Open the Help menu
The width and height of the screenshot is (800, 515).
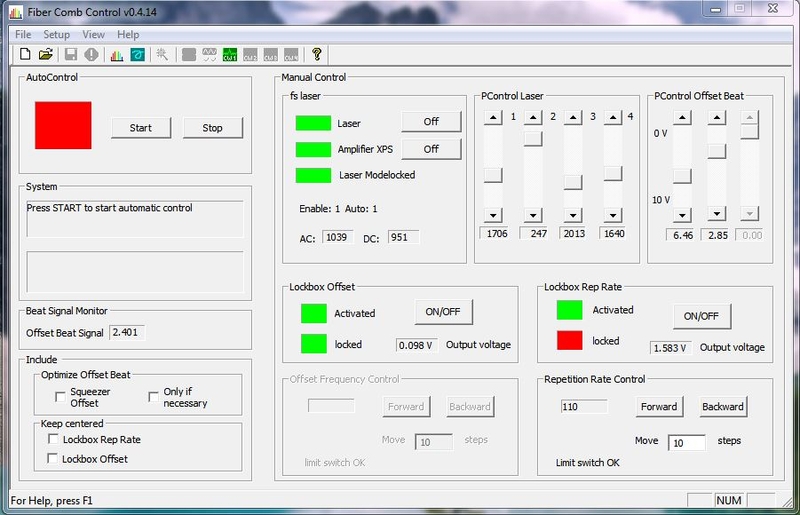128,34
